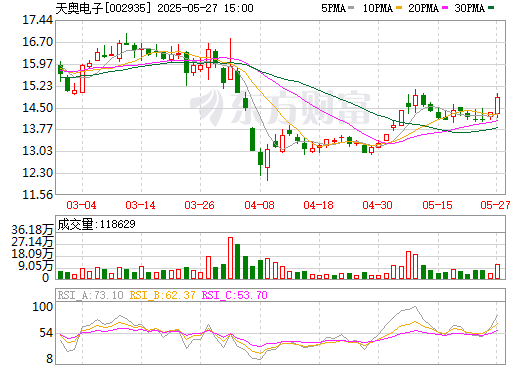The width and height of the screenshot is (520, 365).
Task: Click the 18.09万 volume axis label
Action: pyautogui.click(x=32, y=254)
